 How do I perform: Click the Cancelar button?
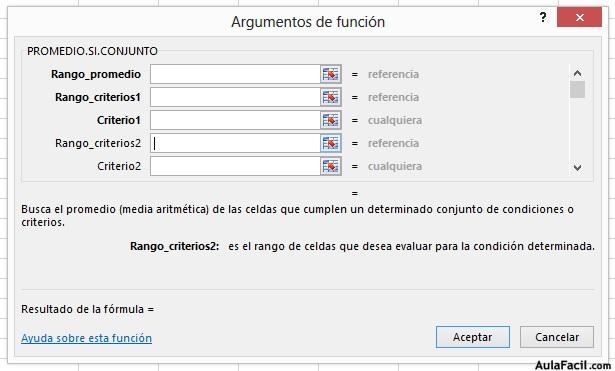point(557,337)
